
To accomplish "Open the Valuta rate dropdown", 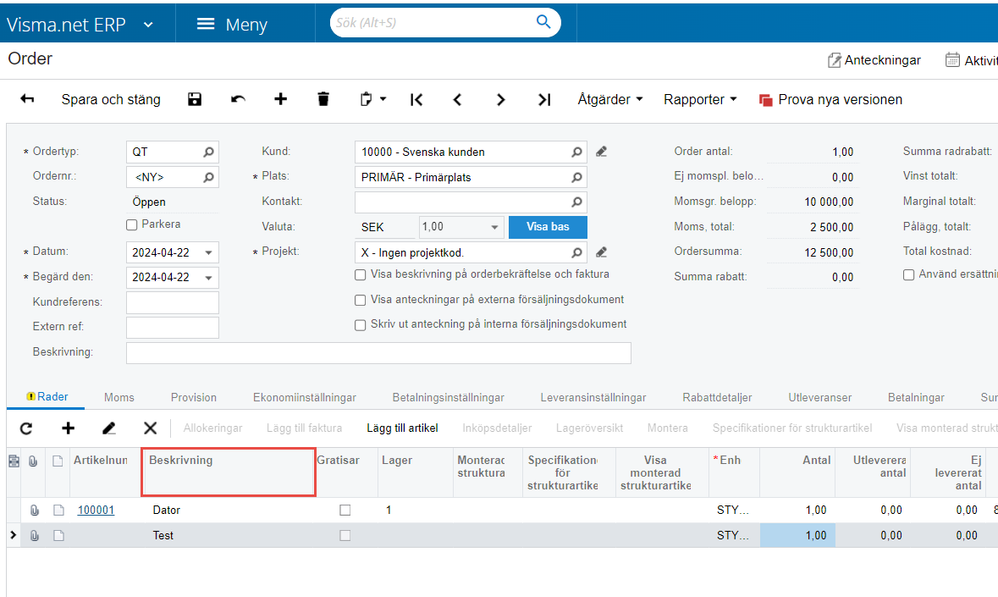I will [x=495, y=227].
